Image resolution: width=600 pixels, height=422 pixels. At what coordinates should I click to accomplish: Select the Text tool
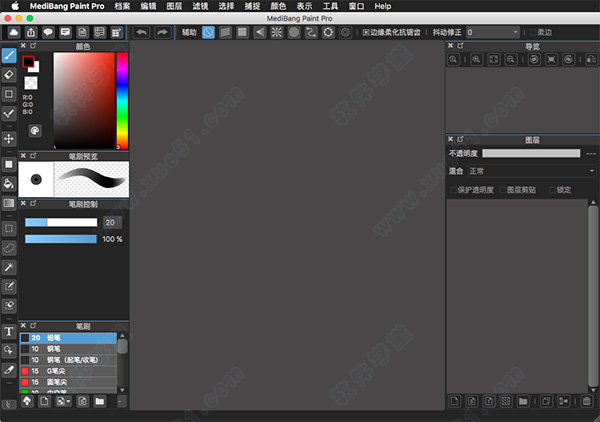click(x=9, y=331)
